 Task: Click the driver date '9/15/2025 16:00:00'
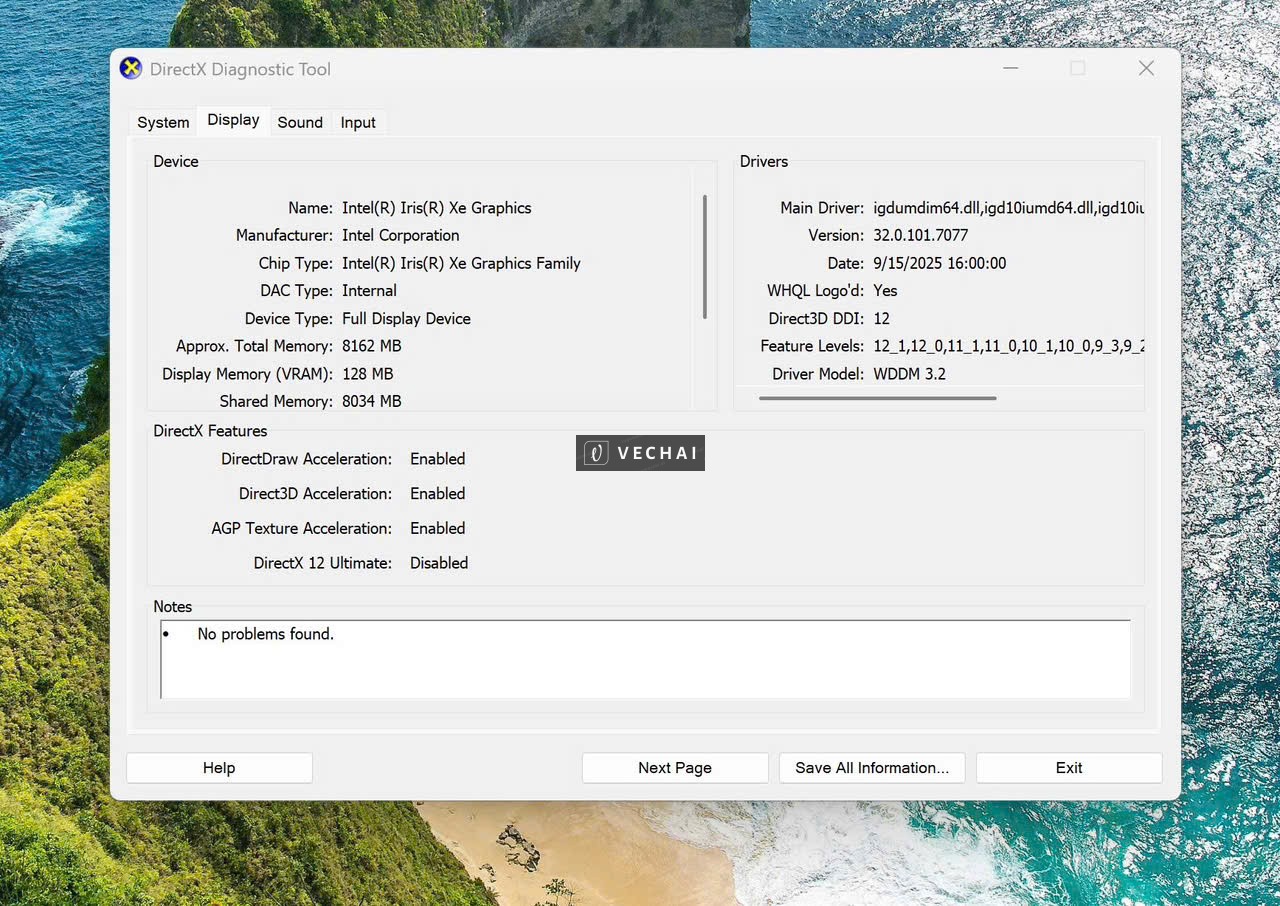939,263
